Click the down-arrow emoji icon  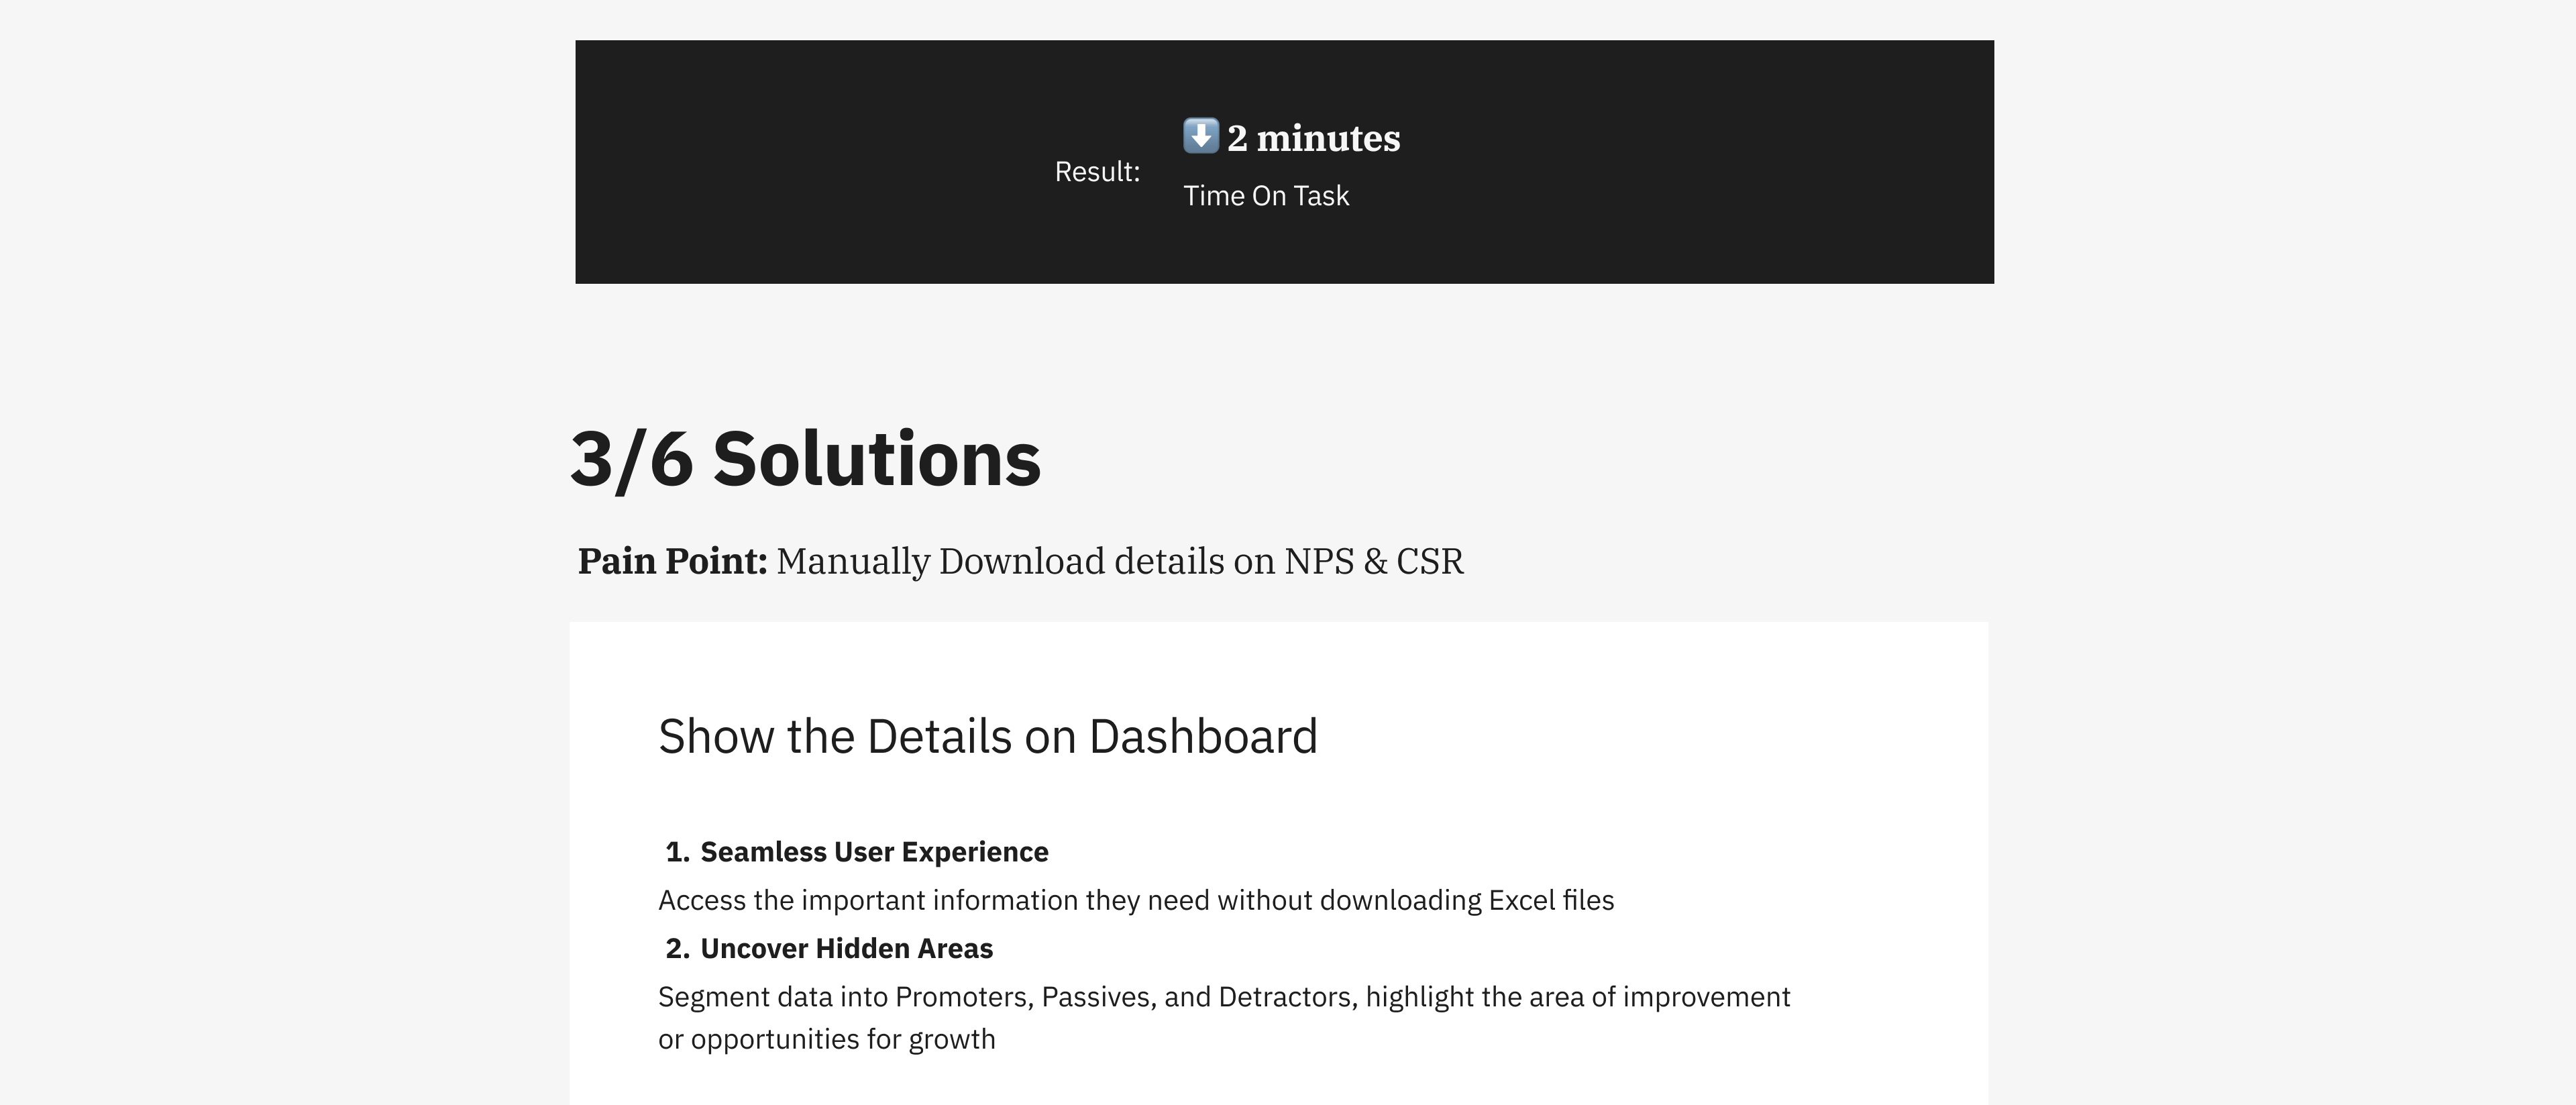tap(1201, 136)
